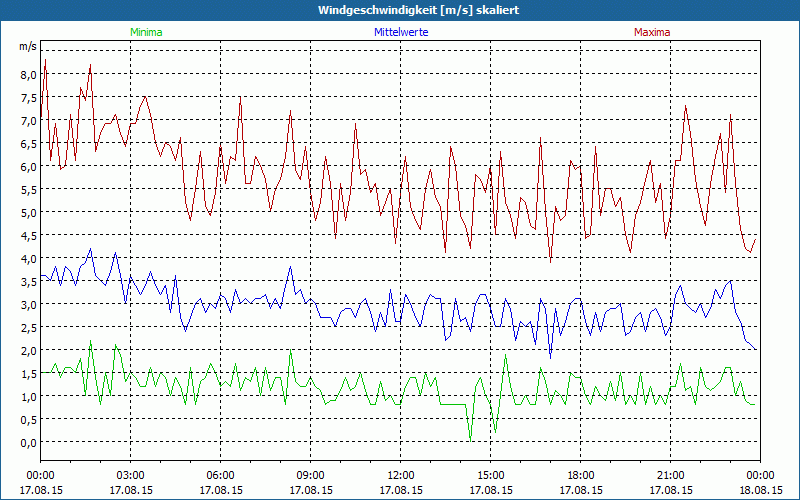Click the 0,0 value on y-axis

coord(27,442)
